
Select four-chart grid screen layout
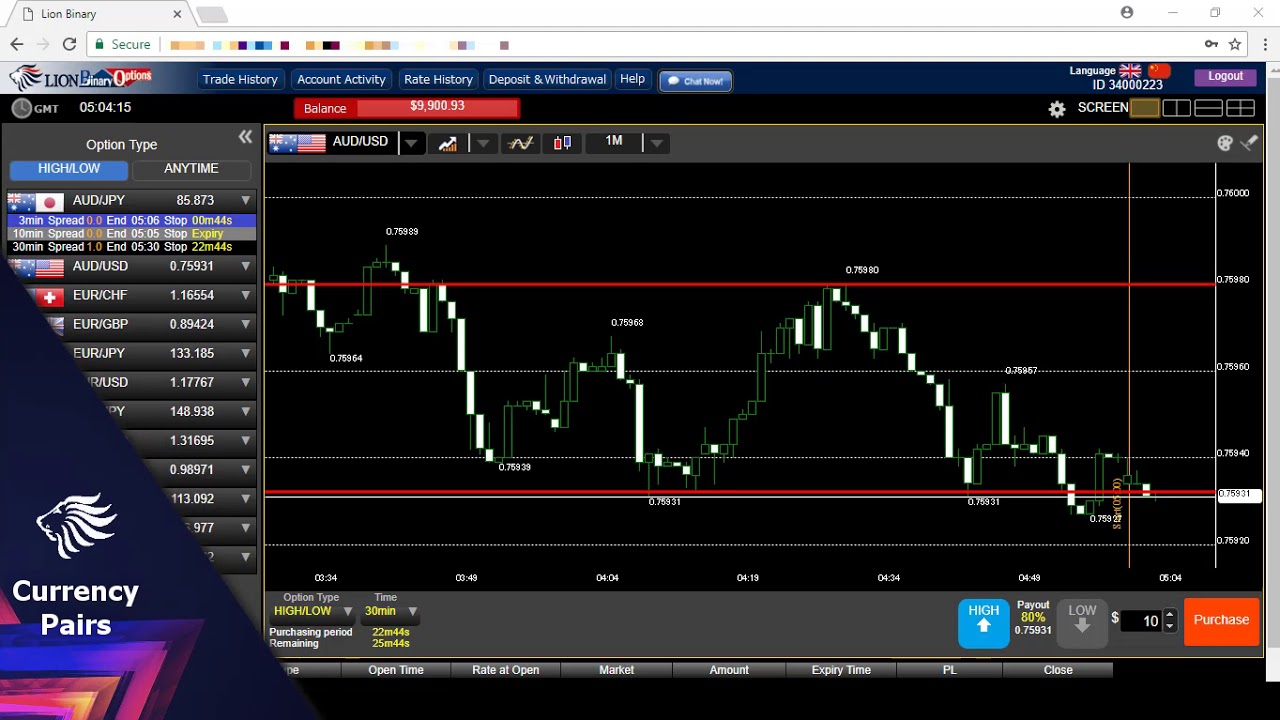tap(1240, 108)
